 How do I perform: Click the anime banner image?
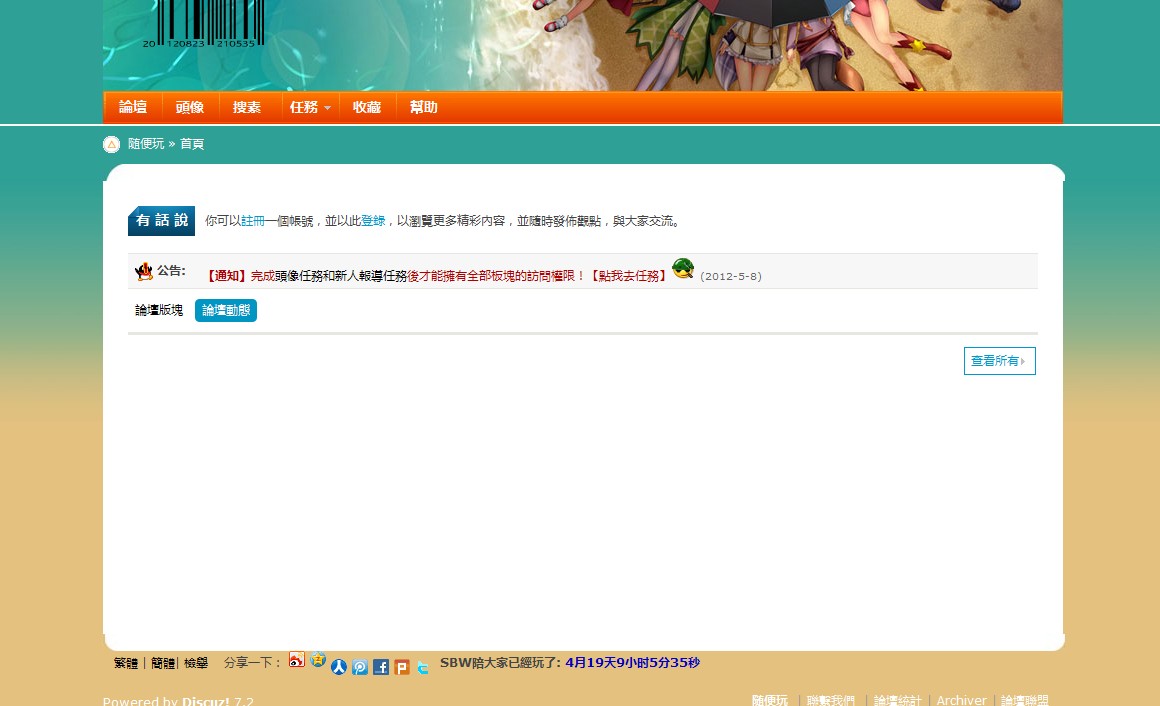click(583, 45)
